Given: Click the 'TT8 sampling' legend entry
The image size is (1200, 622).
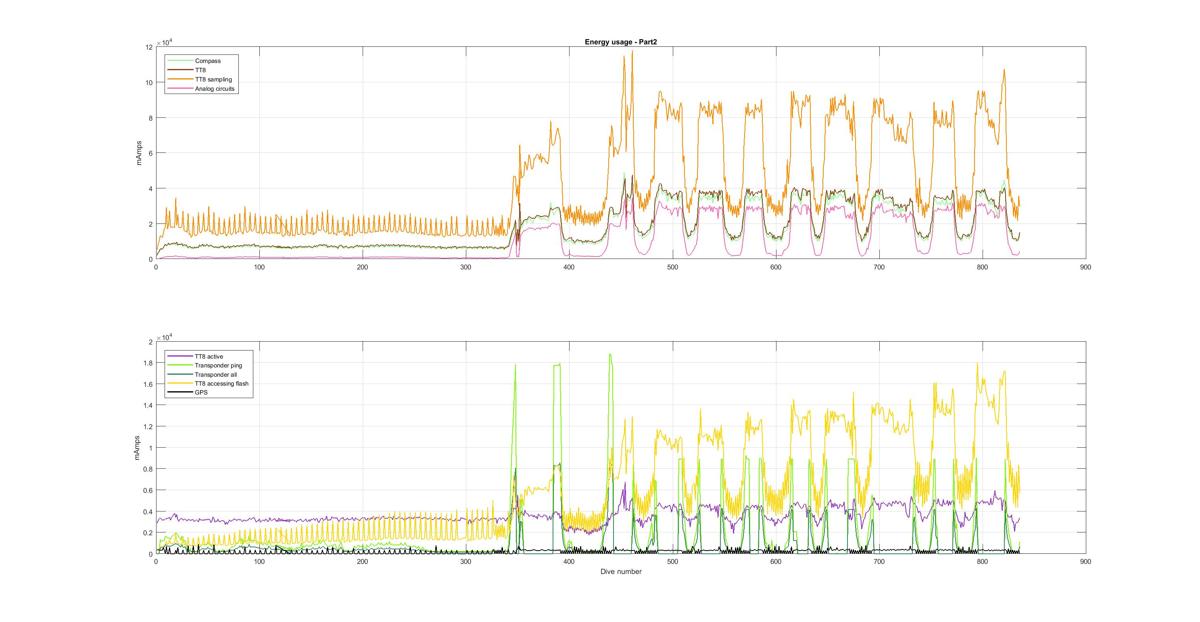Looking at the screenshot, I should pos(200,79).
